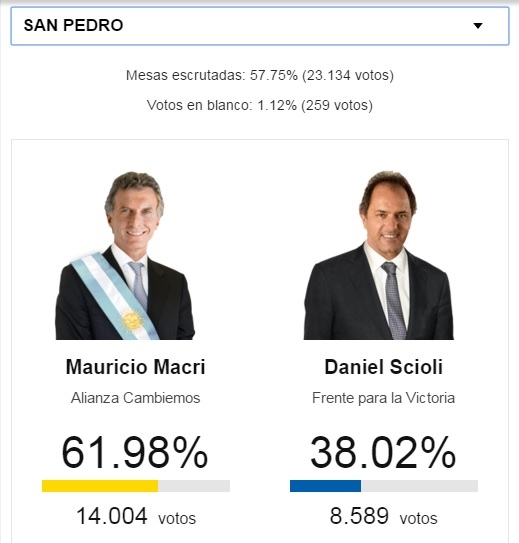This screenshot has width=519, height=543.
Task: Click the 61.98% result figure
Action: 135,452
